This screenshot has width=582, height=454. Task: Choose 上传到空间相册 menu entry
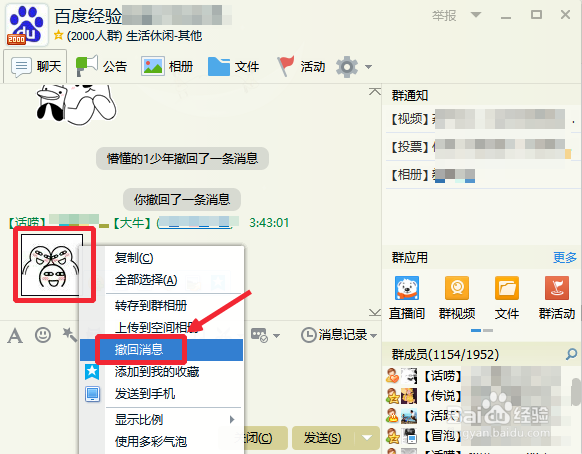(156, 327)
